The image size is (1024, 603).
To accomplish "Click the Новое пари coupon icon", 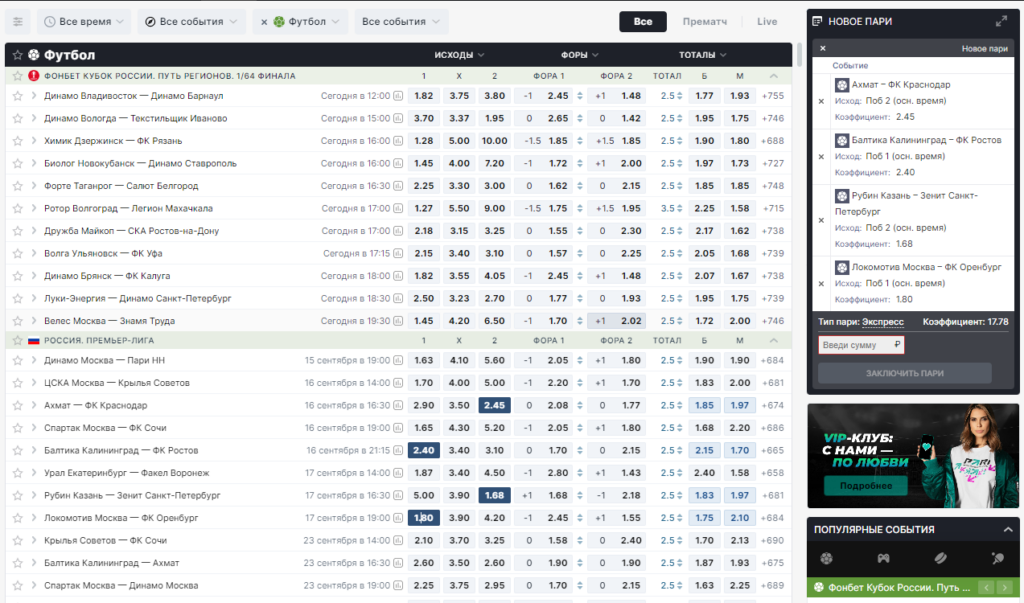I will pos(817,22).
